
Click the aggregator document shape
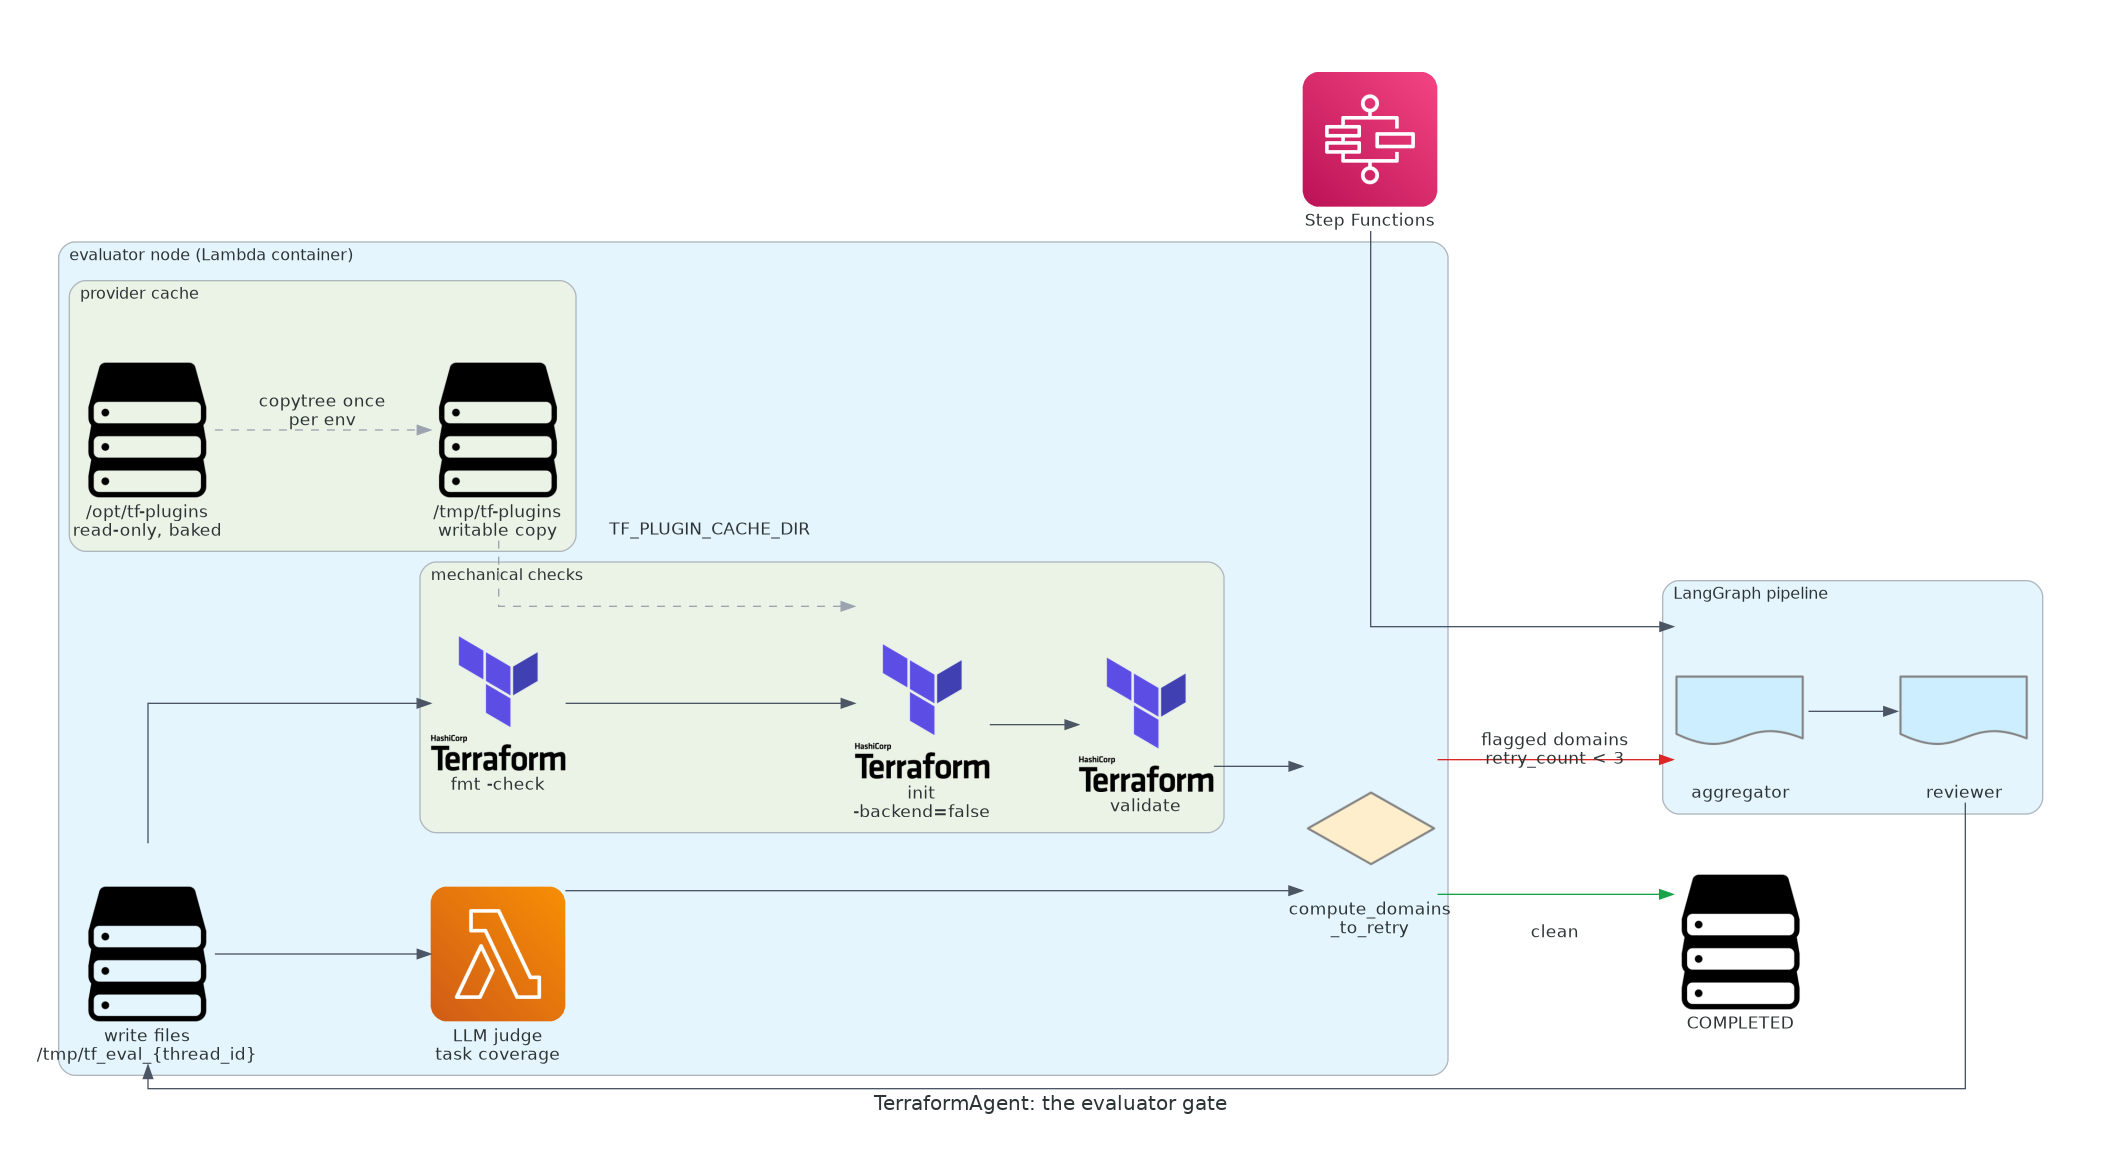point(1739,710)
